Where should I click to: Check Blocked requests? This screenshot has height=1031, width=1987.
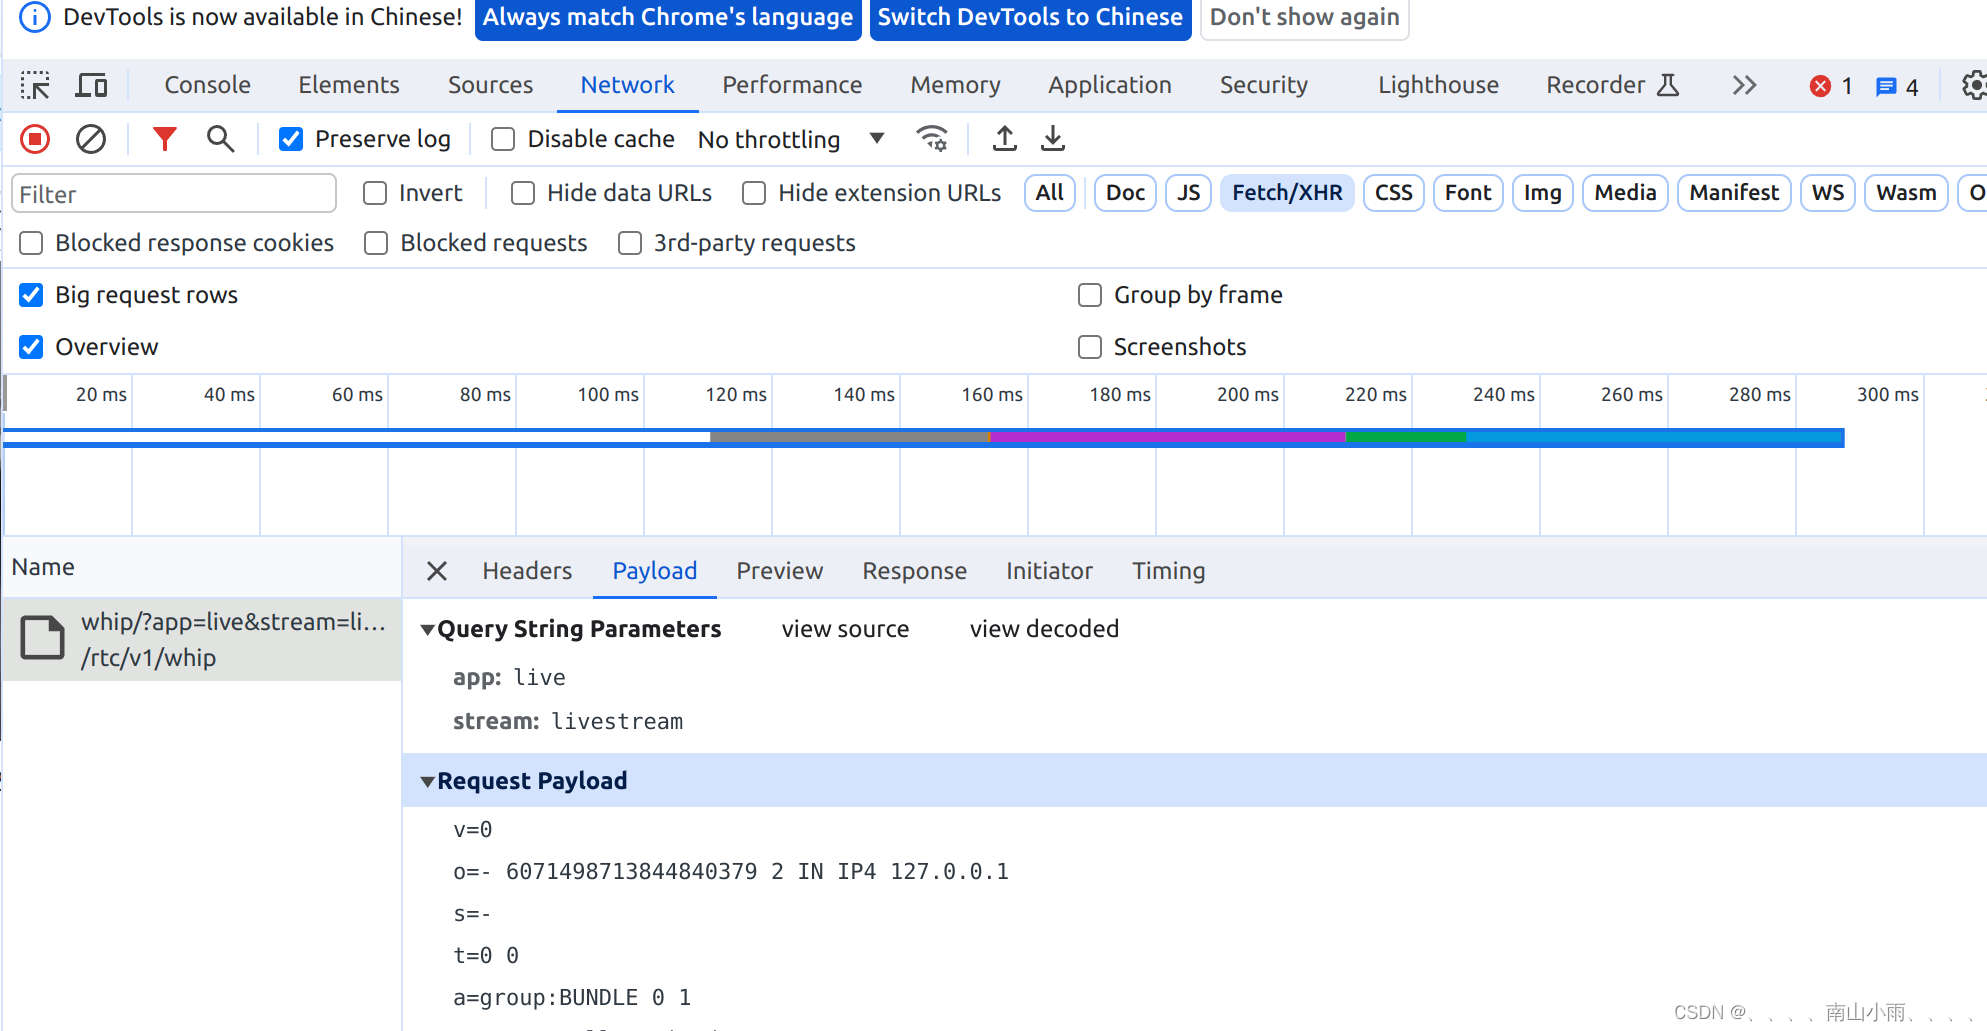click(376, 243)
